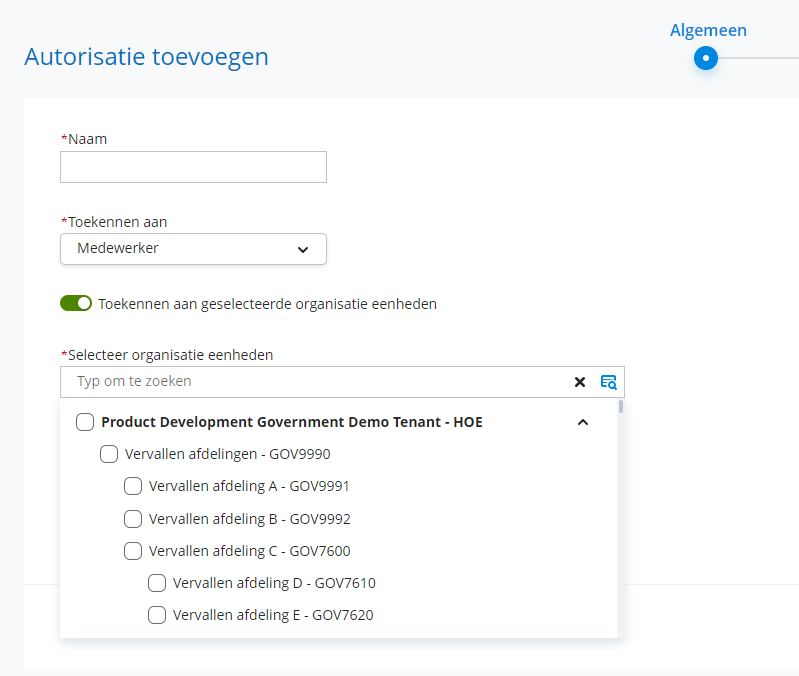Click the Vervallen afdelingen - GOV9990 label

pyautogui.click(x=227, y=454)
